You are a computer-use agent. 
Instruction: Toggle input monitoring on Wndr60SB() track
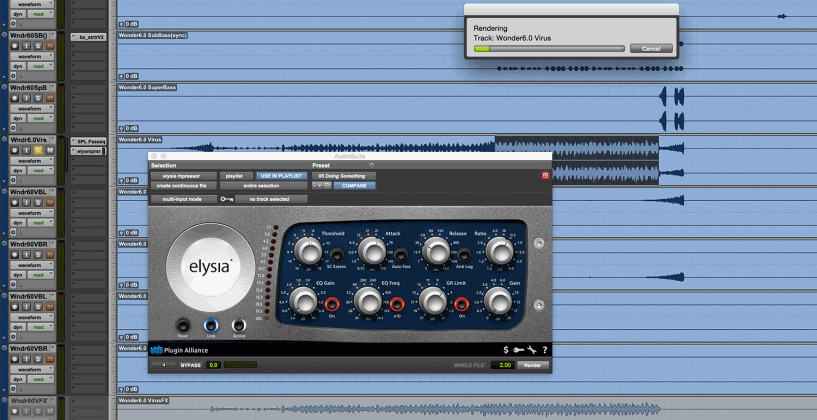coord(26,46)
